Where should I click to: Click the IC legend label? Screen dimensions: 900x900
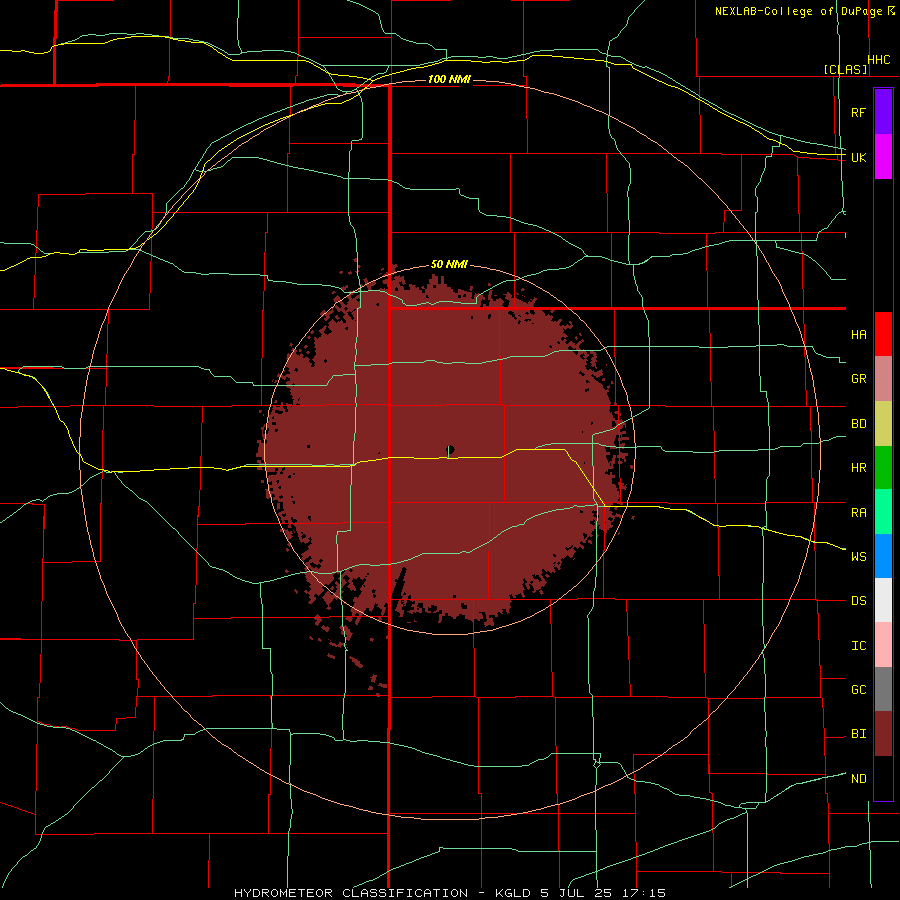point(858,646)
